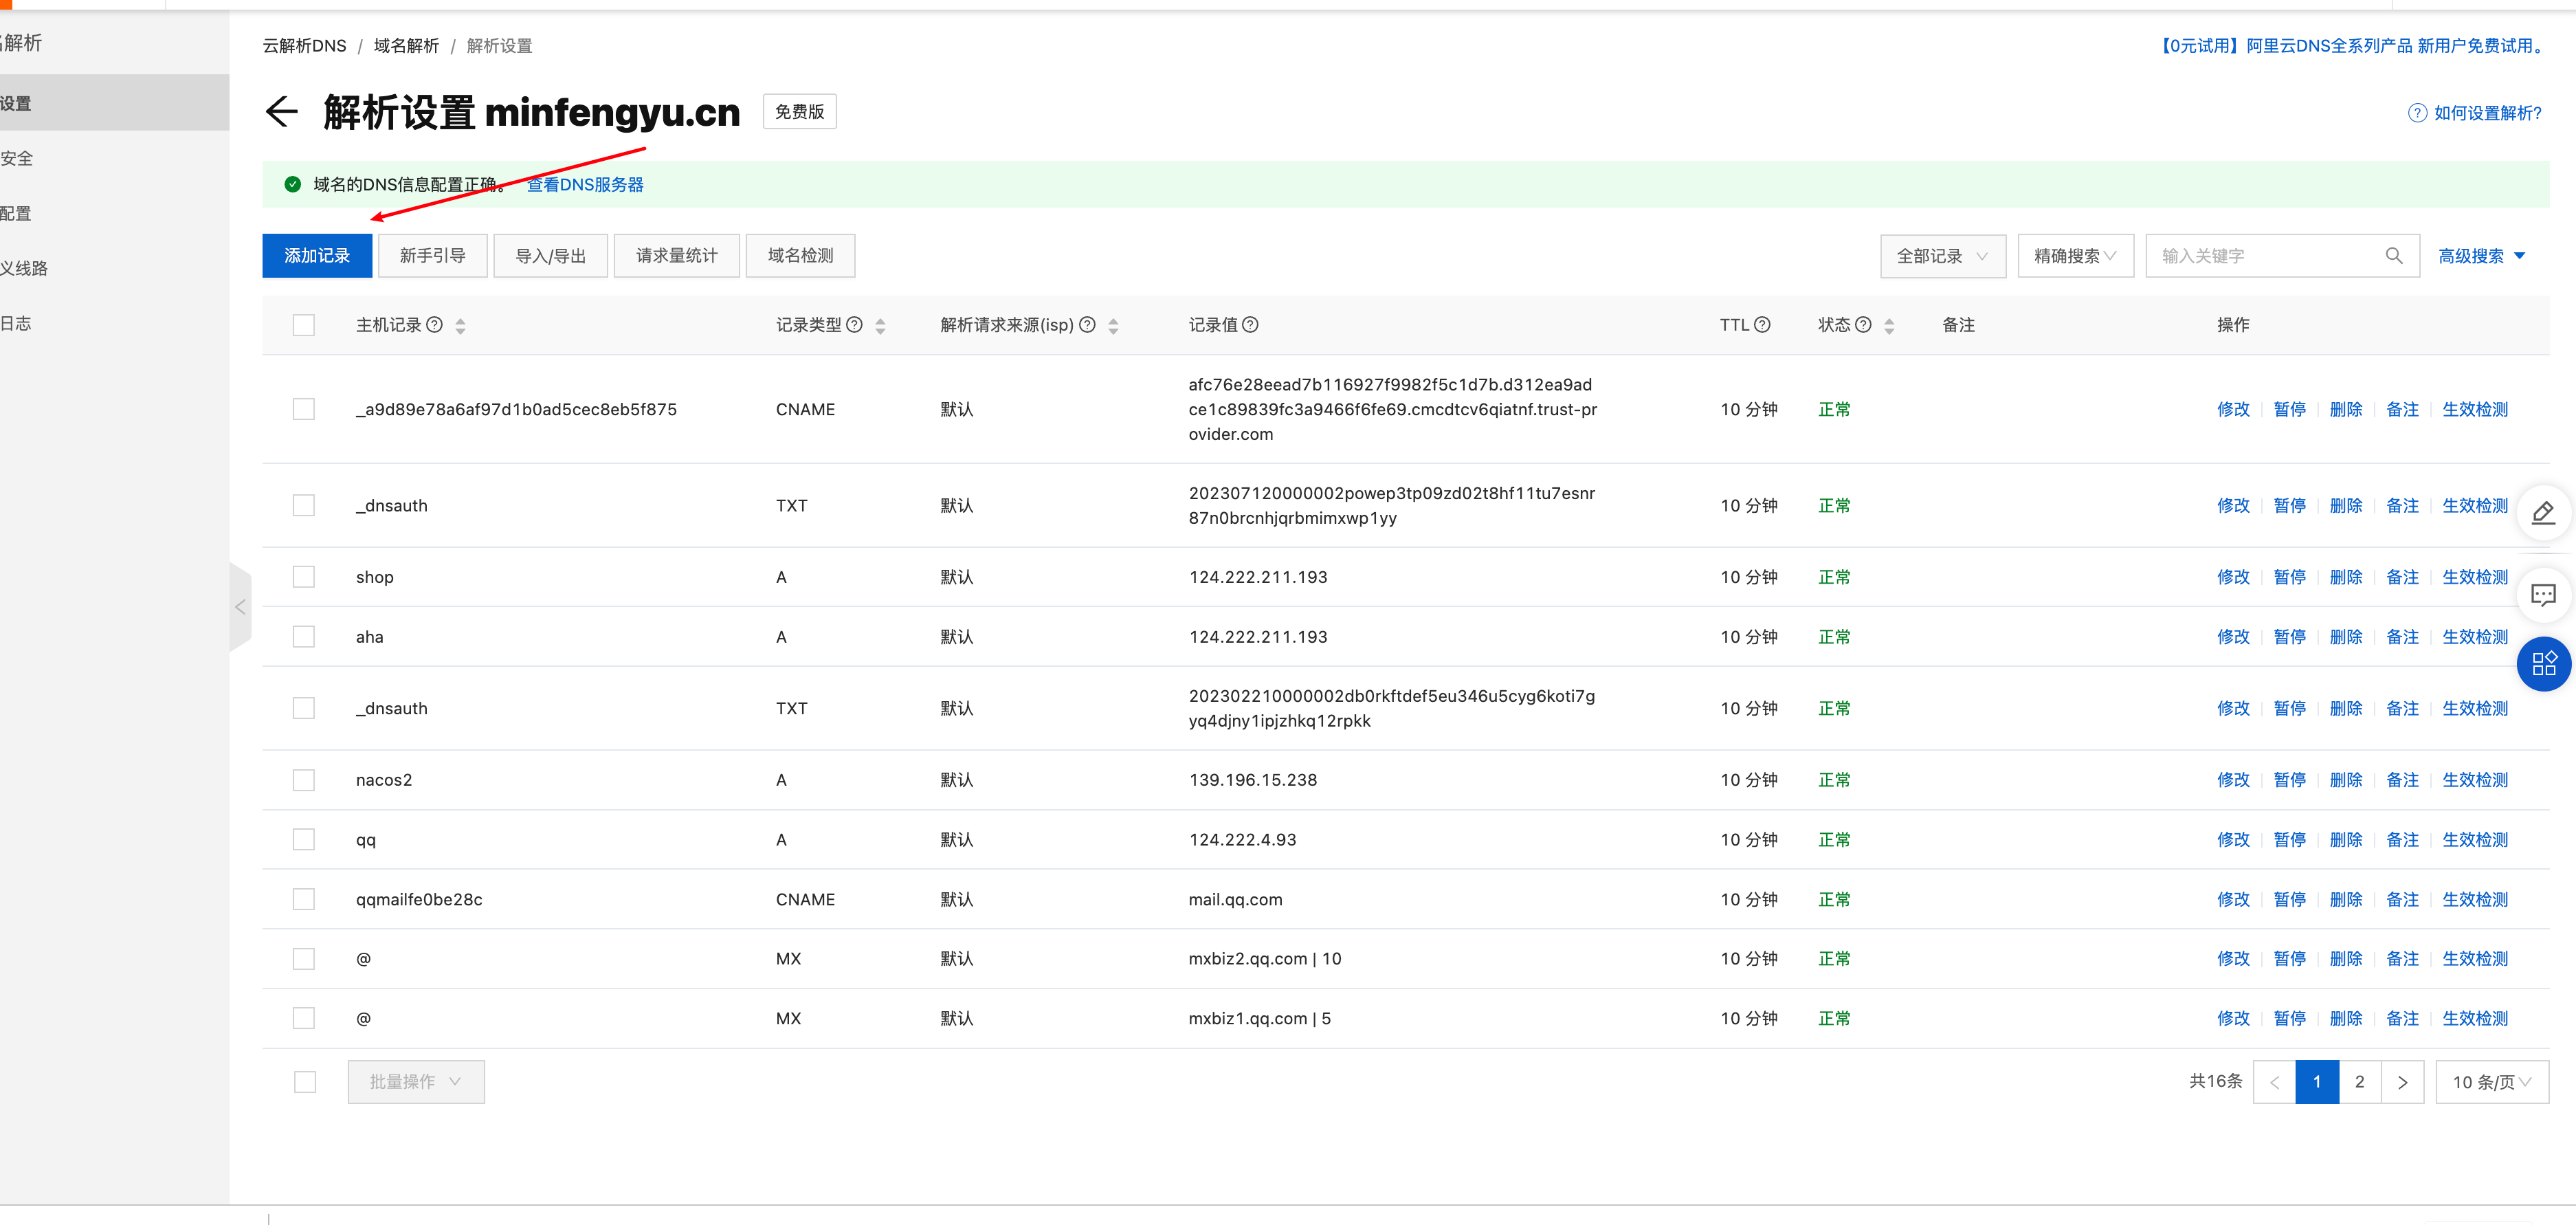Go to 域名解析 breadcrumb entry

pos(406,45)
